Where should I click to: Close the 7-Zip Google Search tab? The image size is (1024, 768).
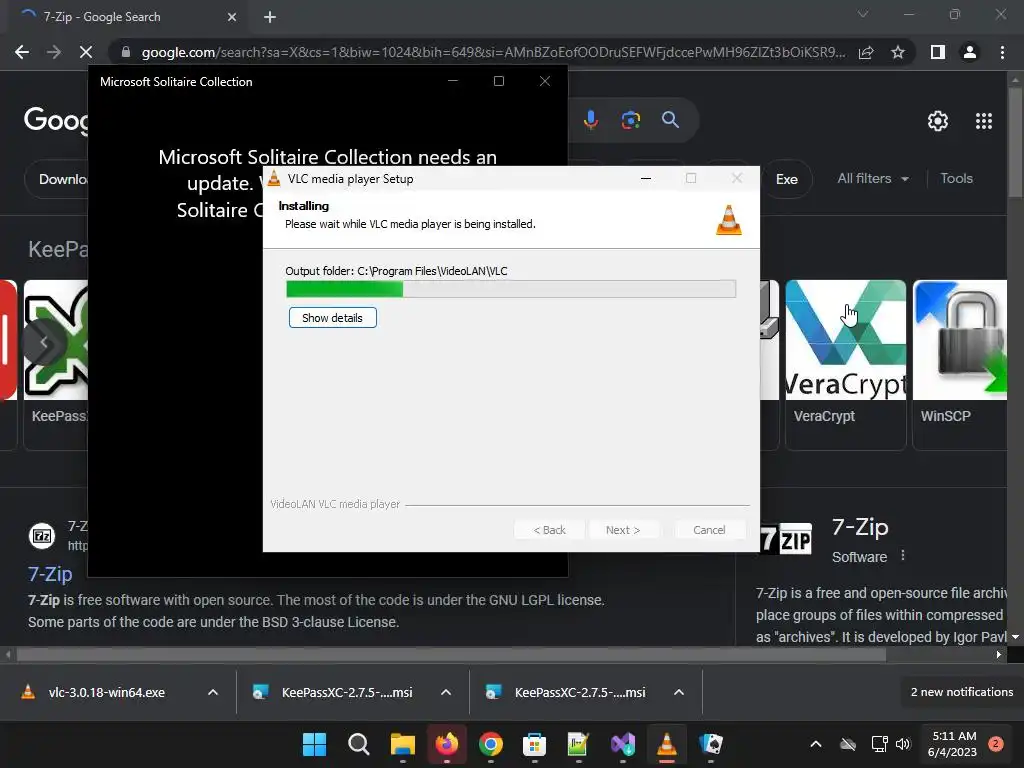[x=232, y=17]
